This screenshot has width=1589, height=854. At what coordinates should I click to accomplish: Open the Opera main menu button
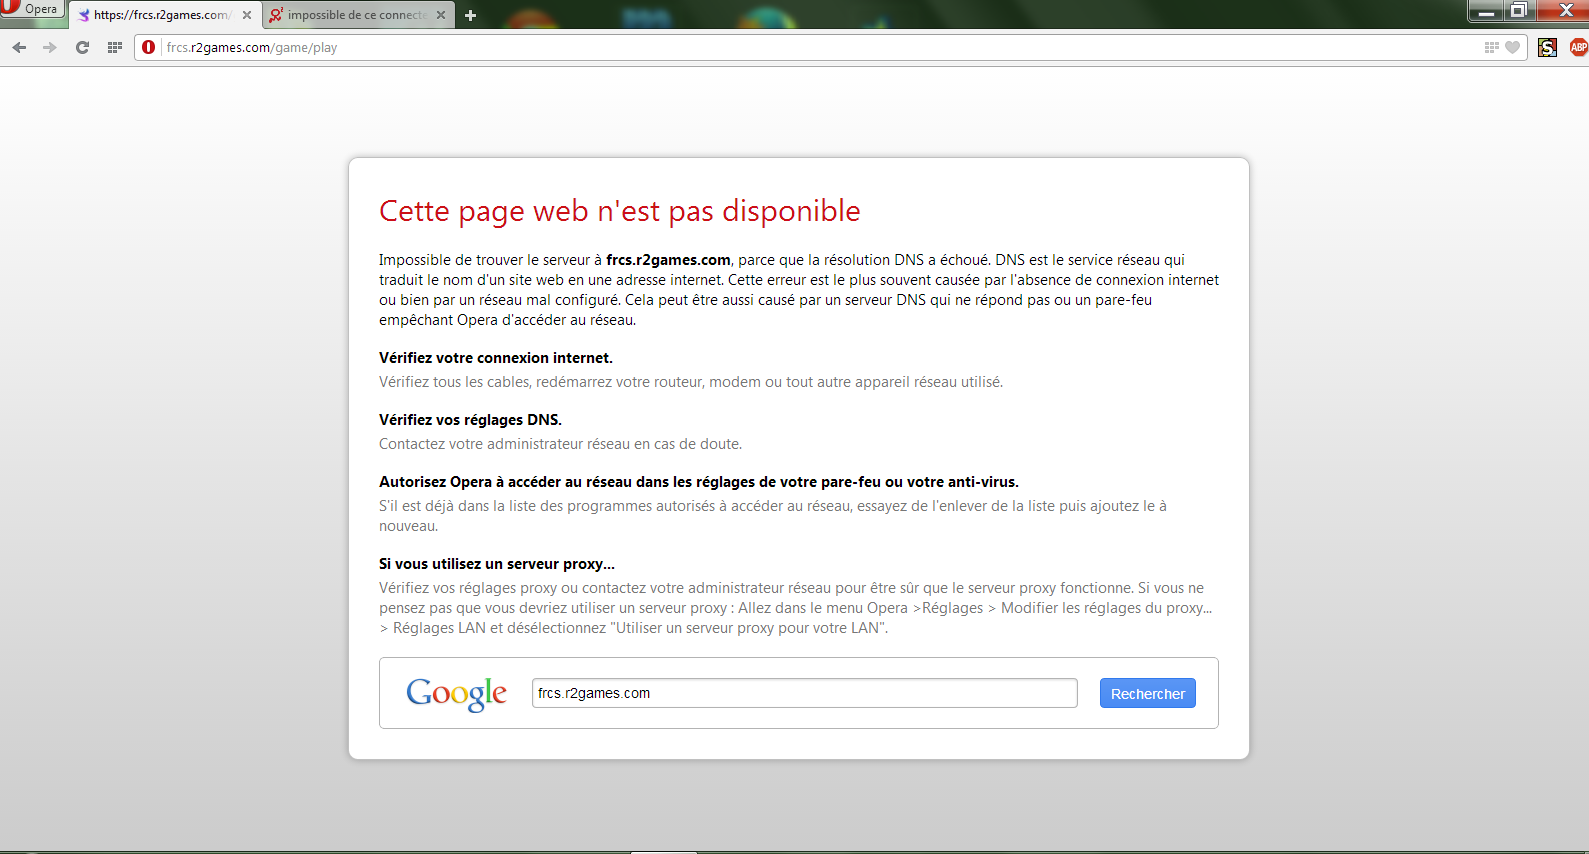[30, 9]
